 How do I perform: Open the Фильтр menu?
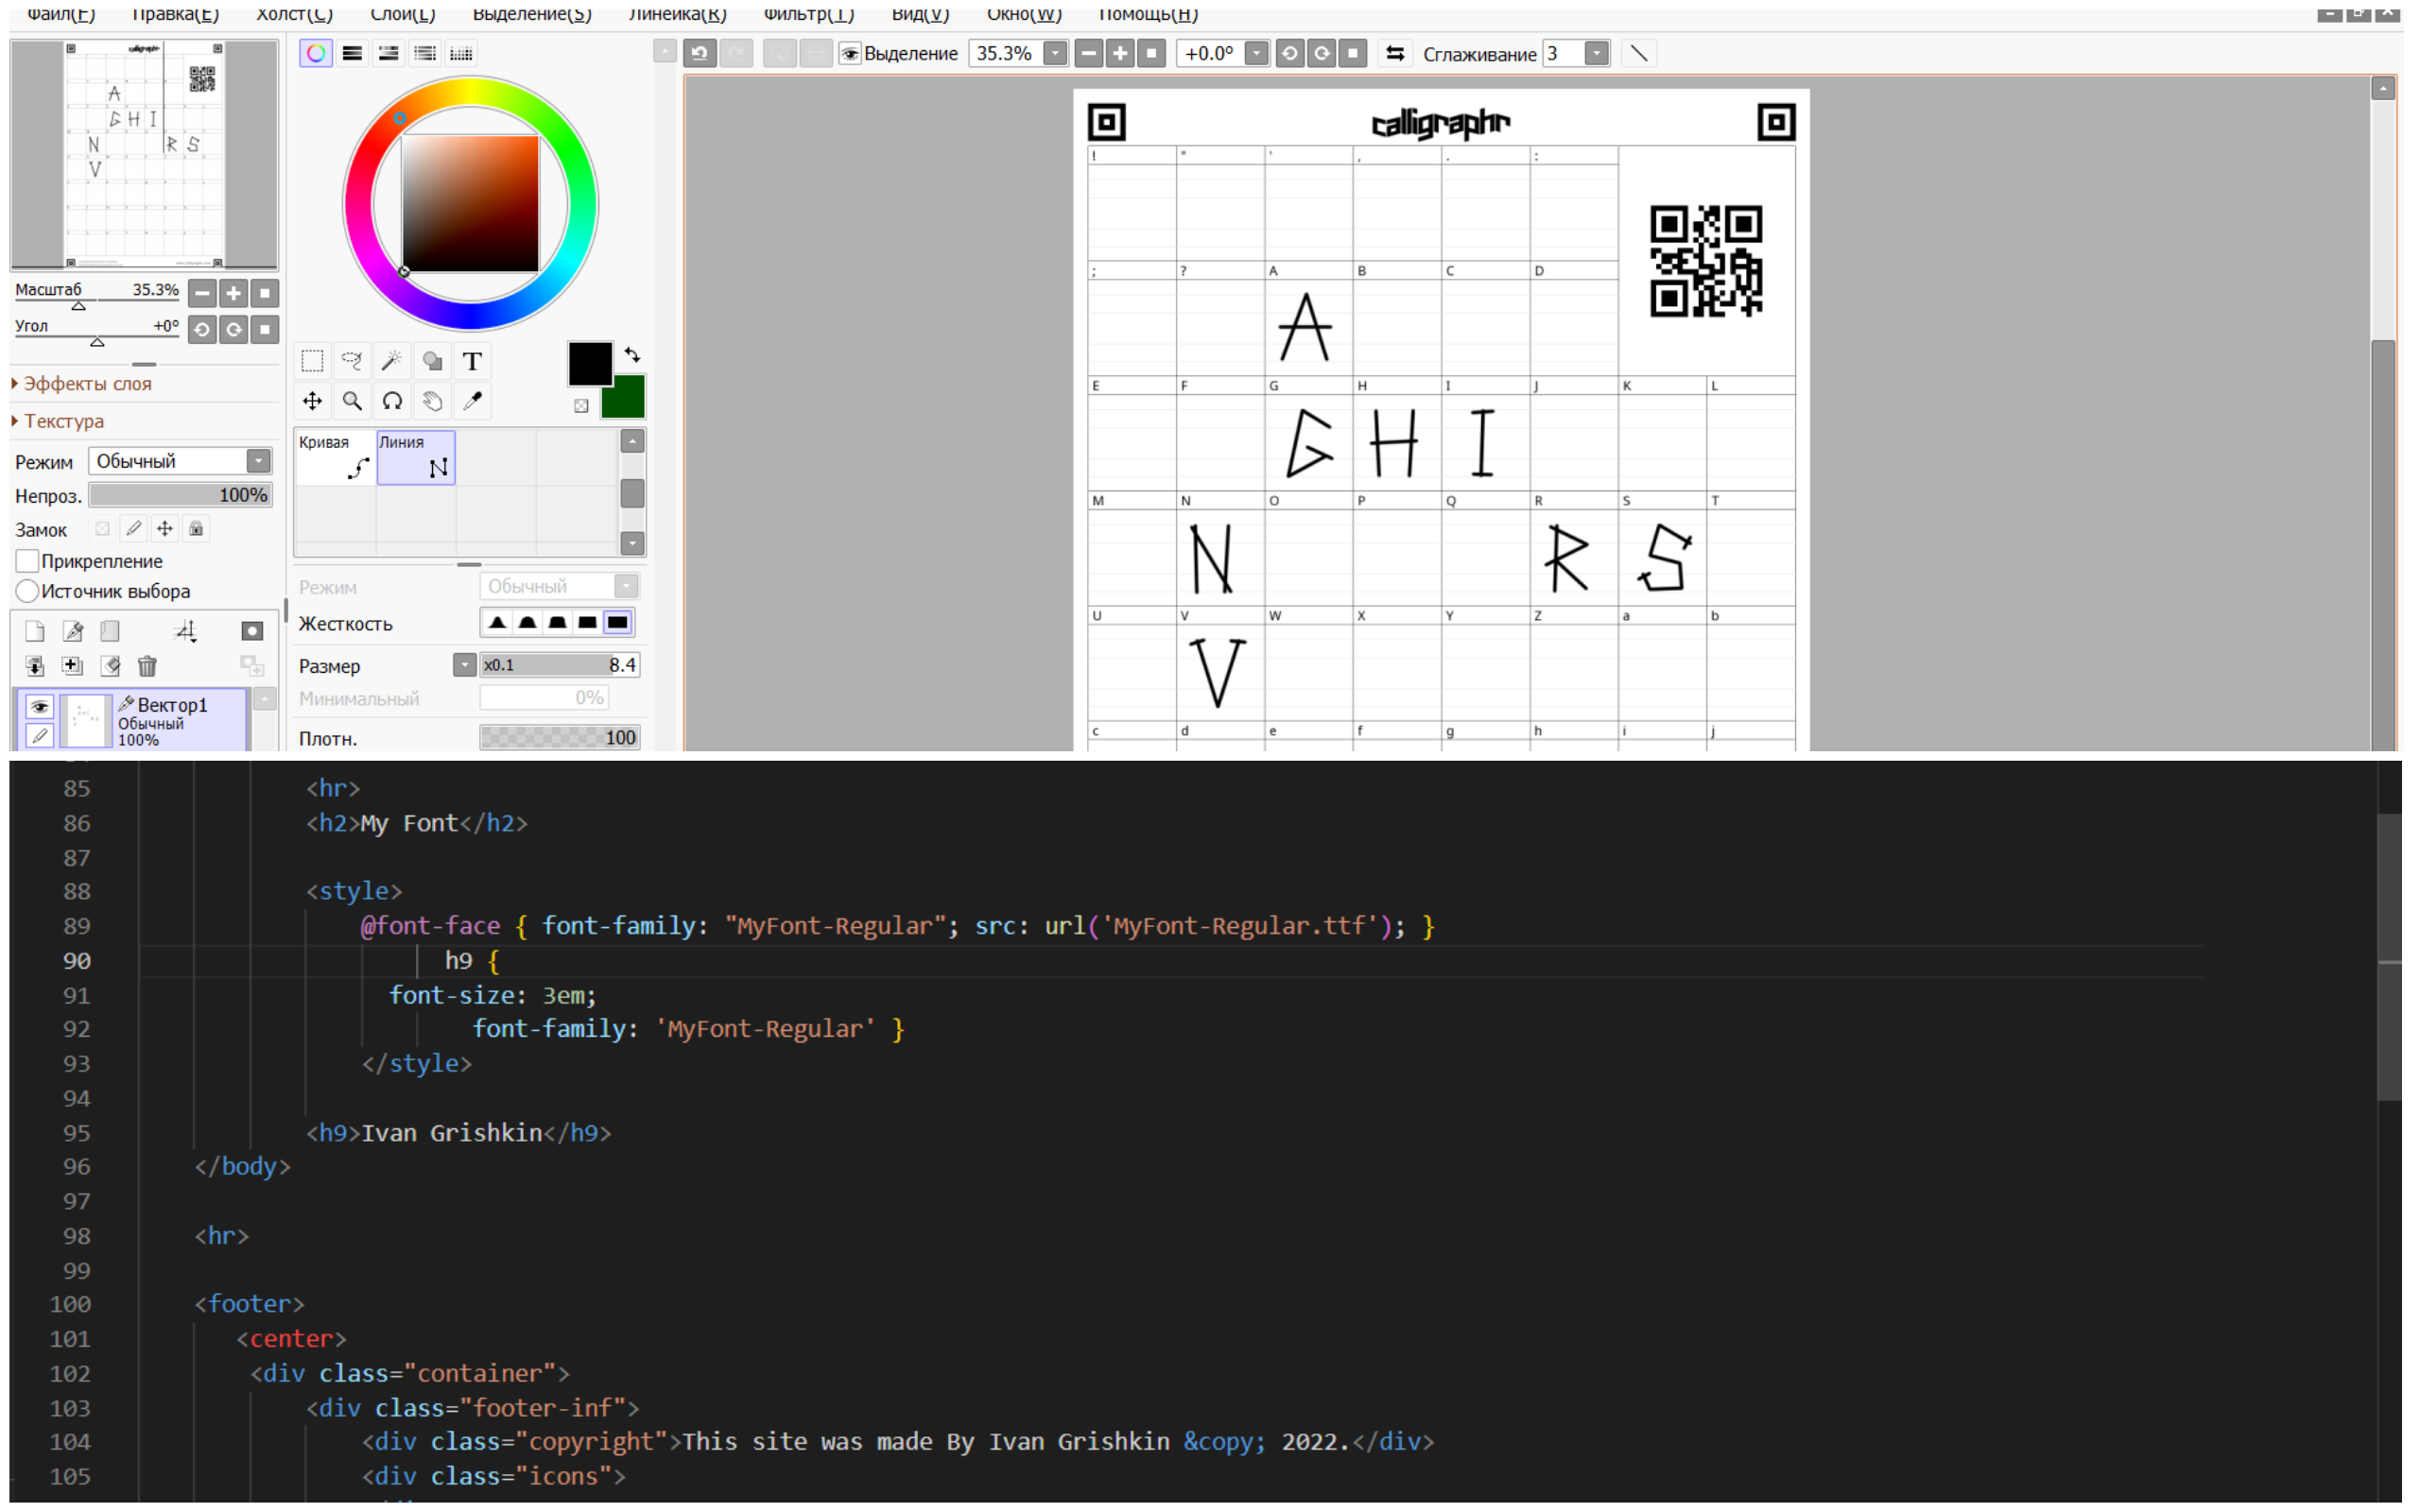[x=809, y=14]
